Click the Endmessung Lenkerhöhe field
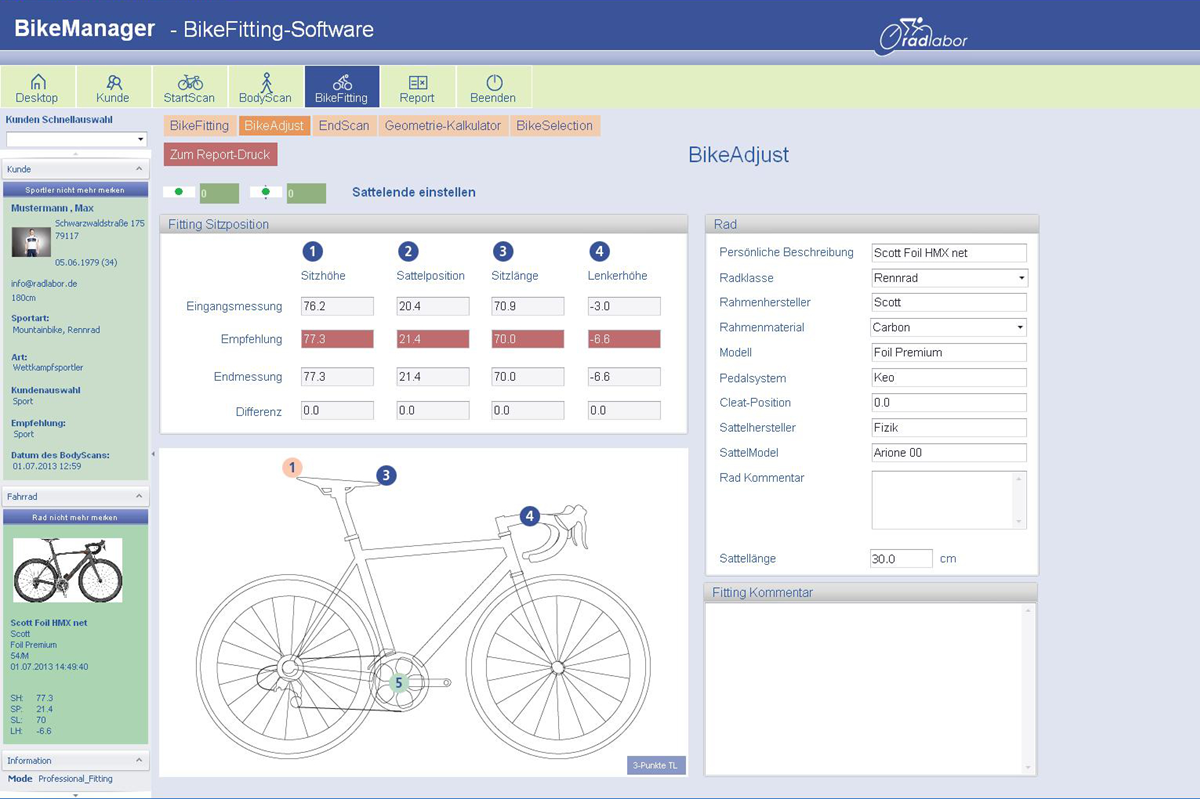Viewport: 1200px width, 799px height. 624,377
